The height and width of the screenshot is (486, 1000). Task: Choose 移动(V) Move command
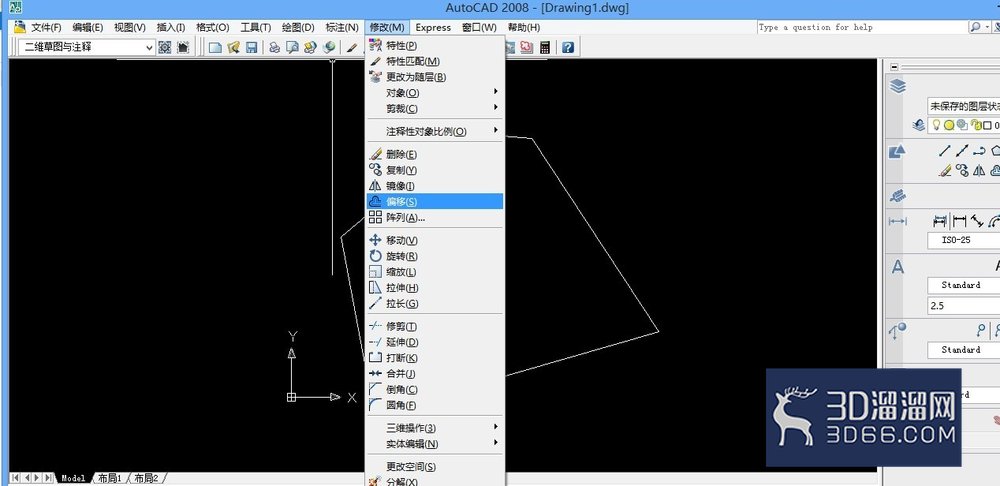pyautogui.click(x=435, y=240)
